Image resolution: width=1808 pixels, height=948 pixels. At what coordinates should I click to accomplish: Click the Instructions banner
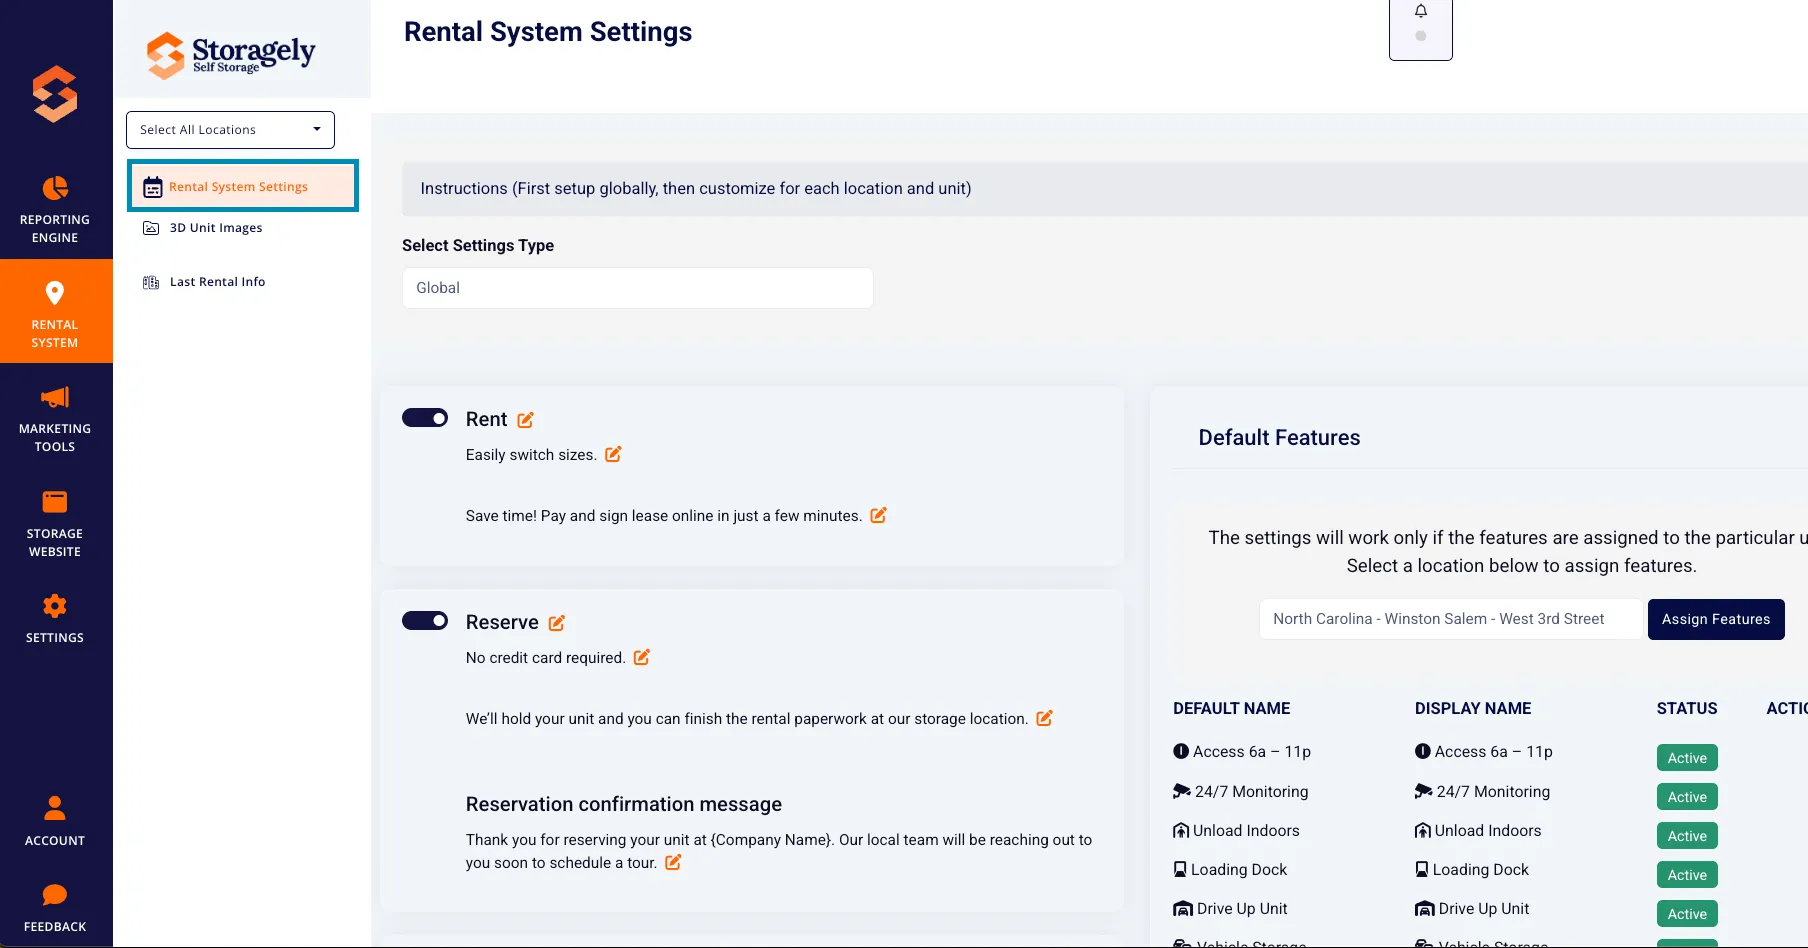coord(1104,189)
